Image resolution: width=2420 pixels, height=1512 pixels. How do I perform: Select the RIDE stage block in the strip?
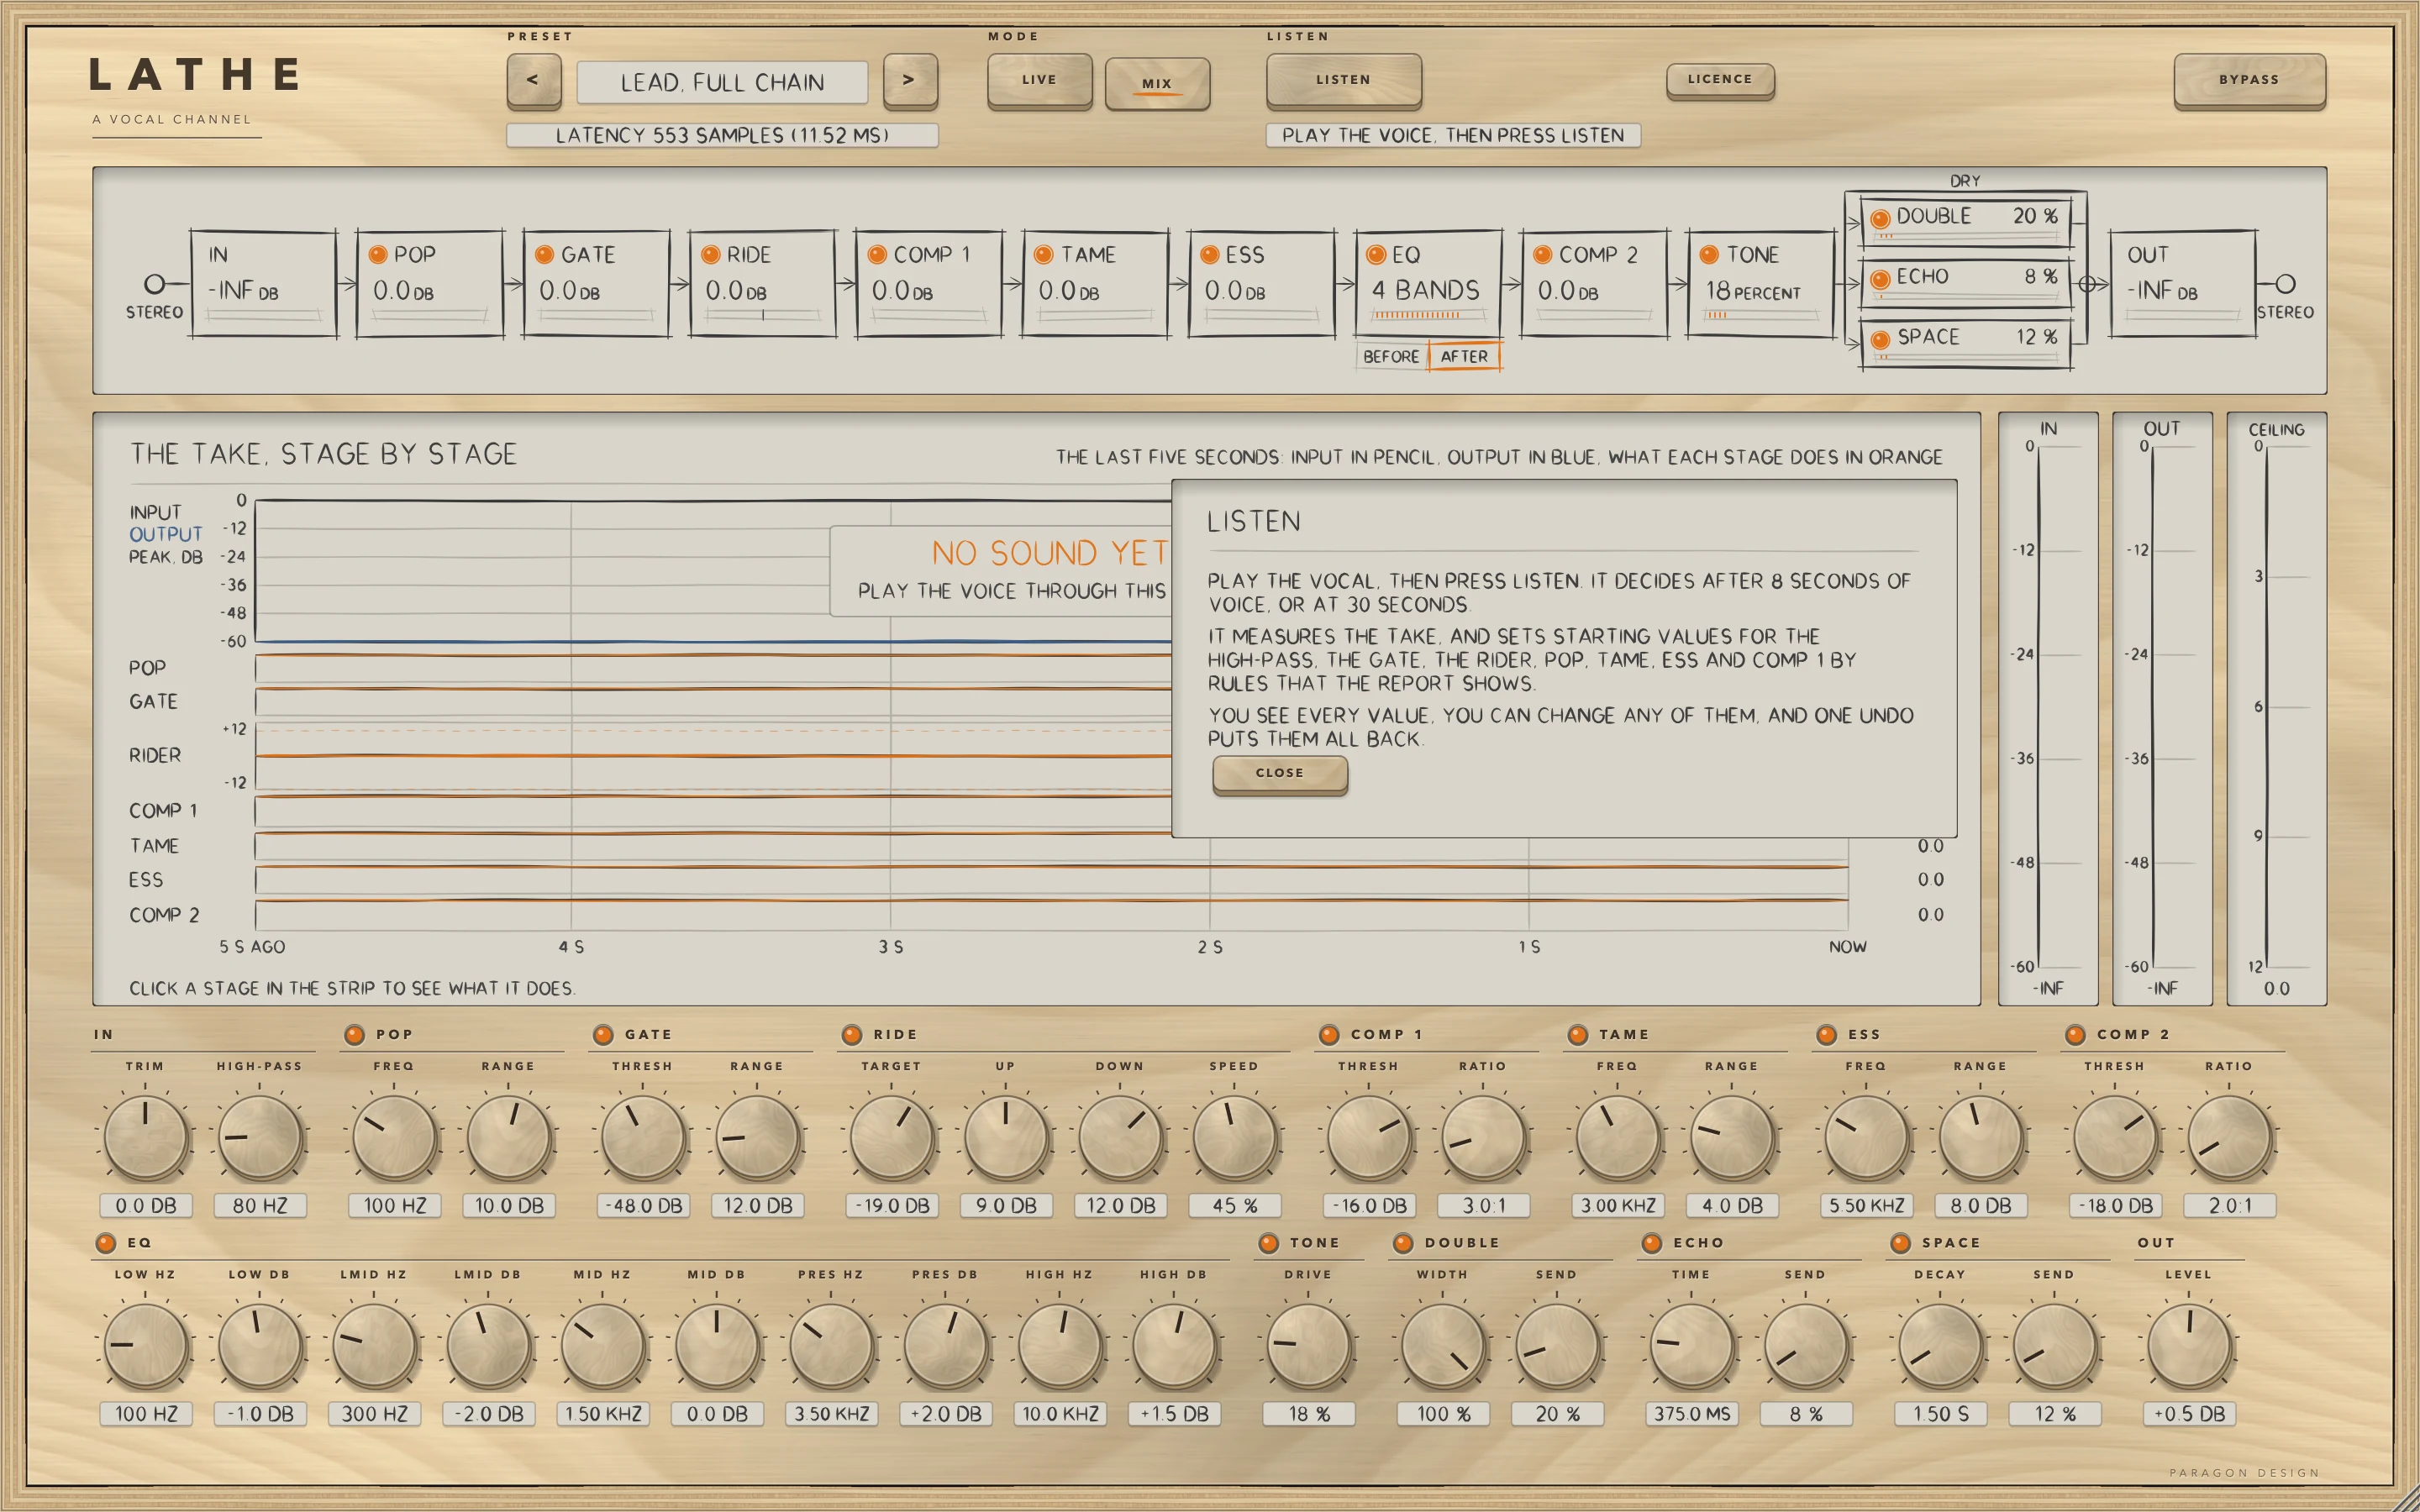tap(762, 284)
